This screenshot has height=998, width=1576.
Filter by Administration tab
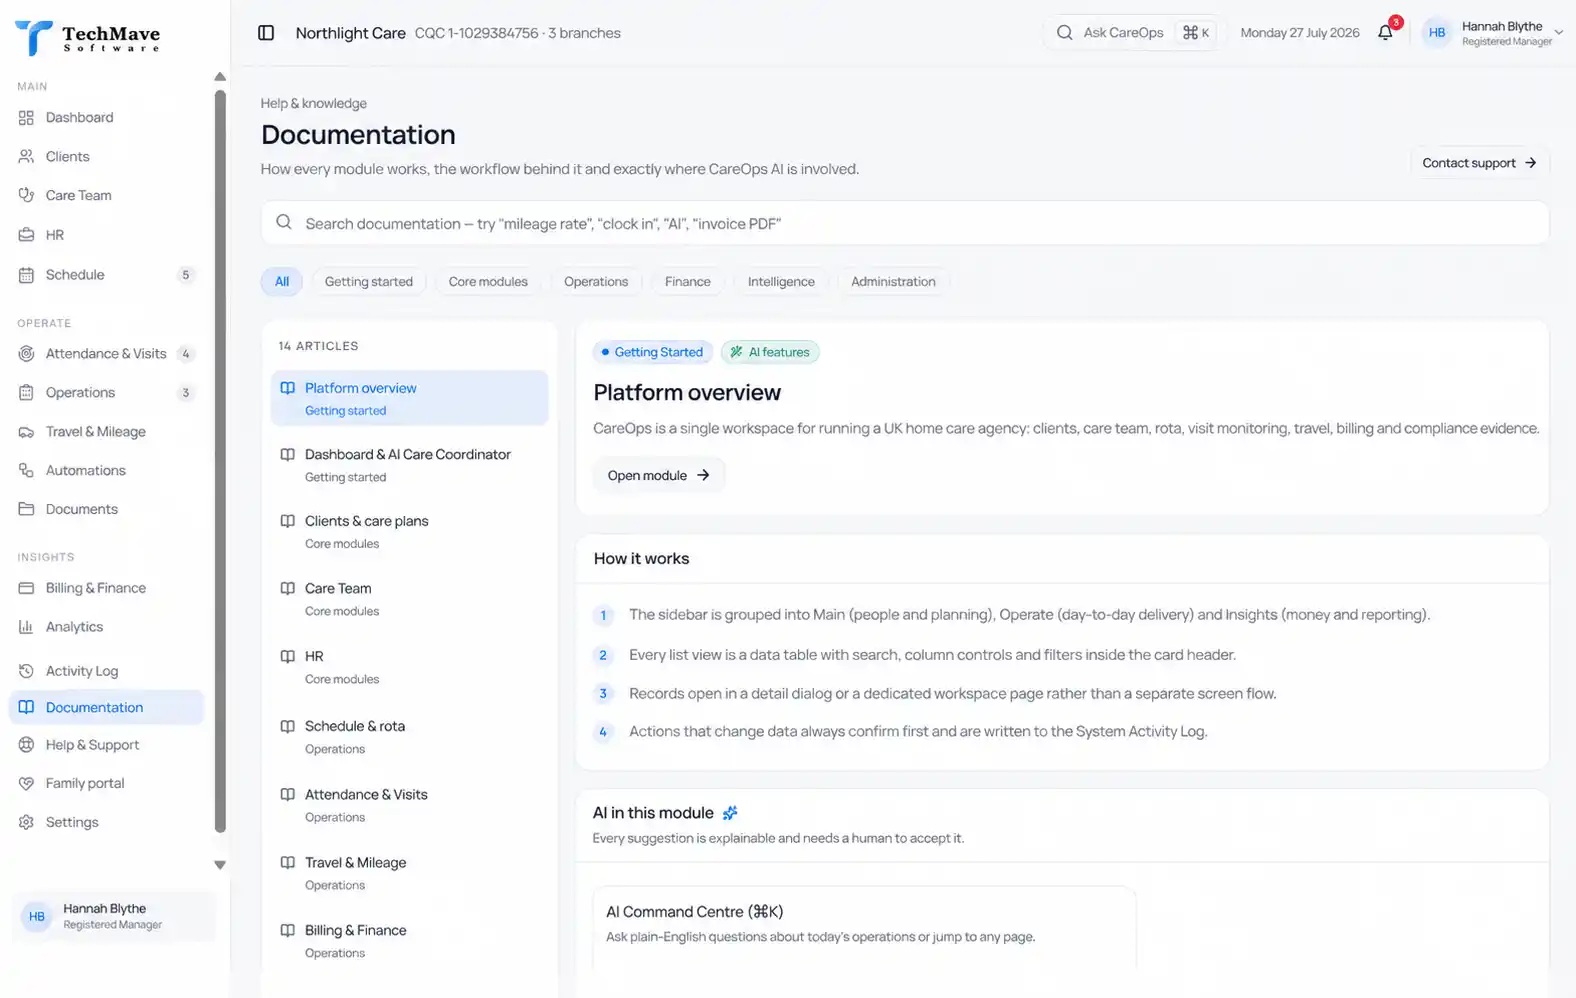(893, 282)
